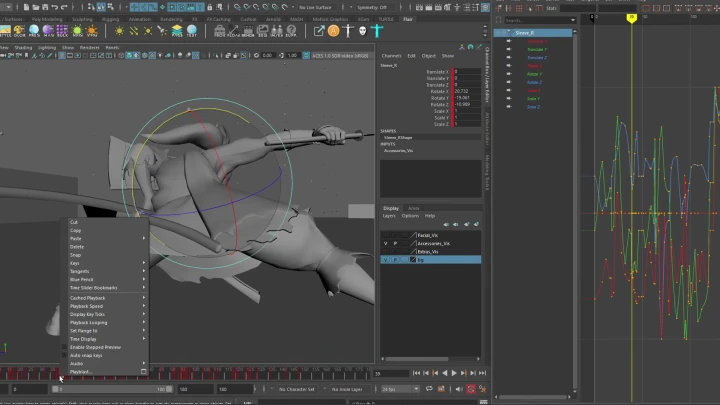
Task: Open the Symmetry: Off dropdown
Action: pos(376,7)
